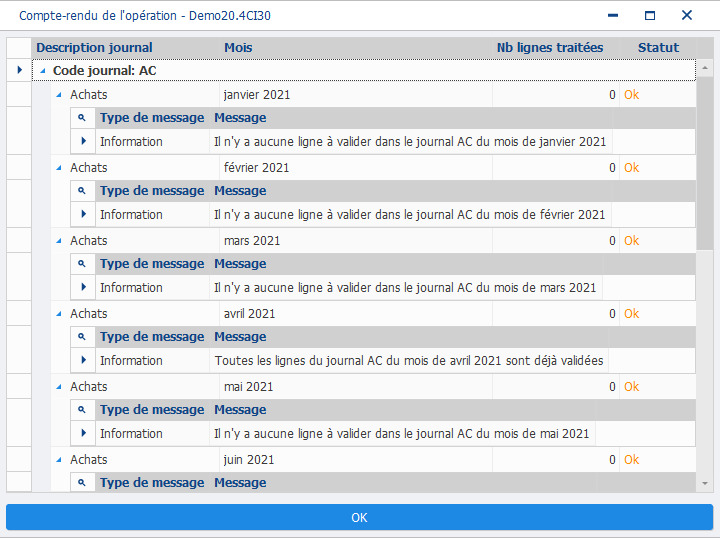Select the janvier 2021 month cell
The width and height of the screenshot is (720, 538).
356,95
